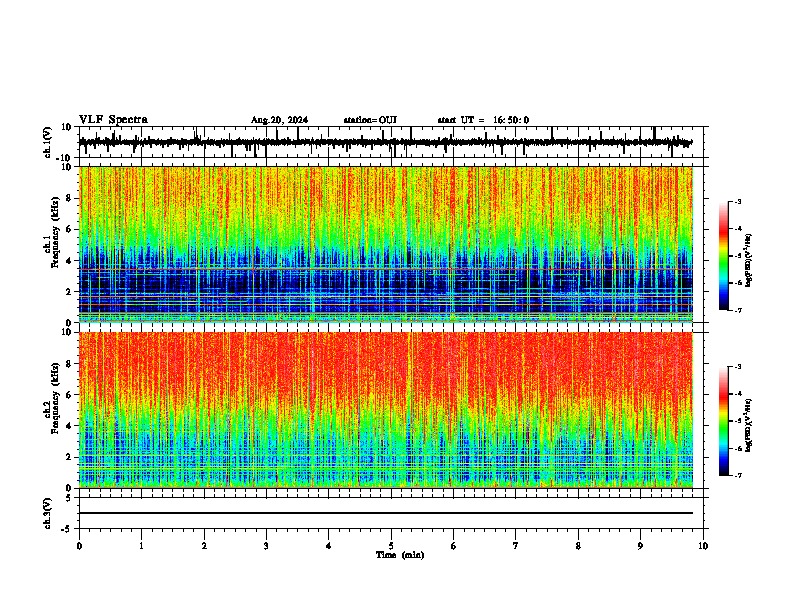Click the "ch.1 Frequency (kHz)" axis label
This screenshot has width=792, height=612.
(52, 232)
